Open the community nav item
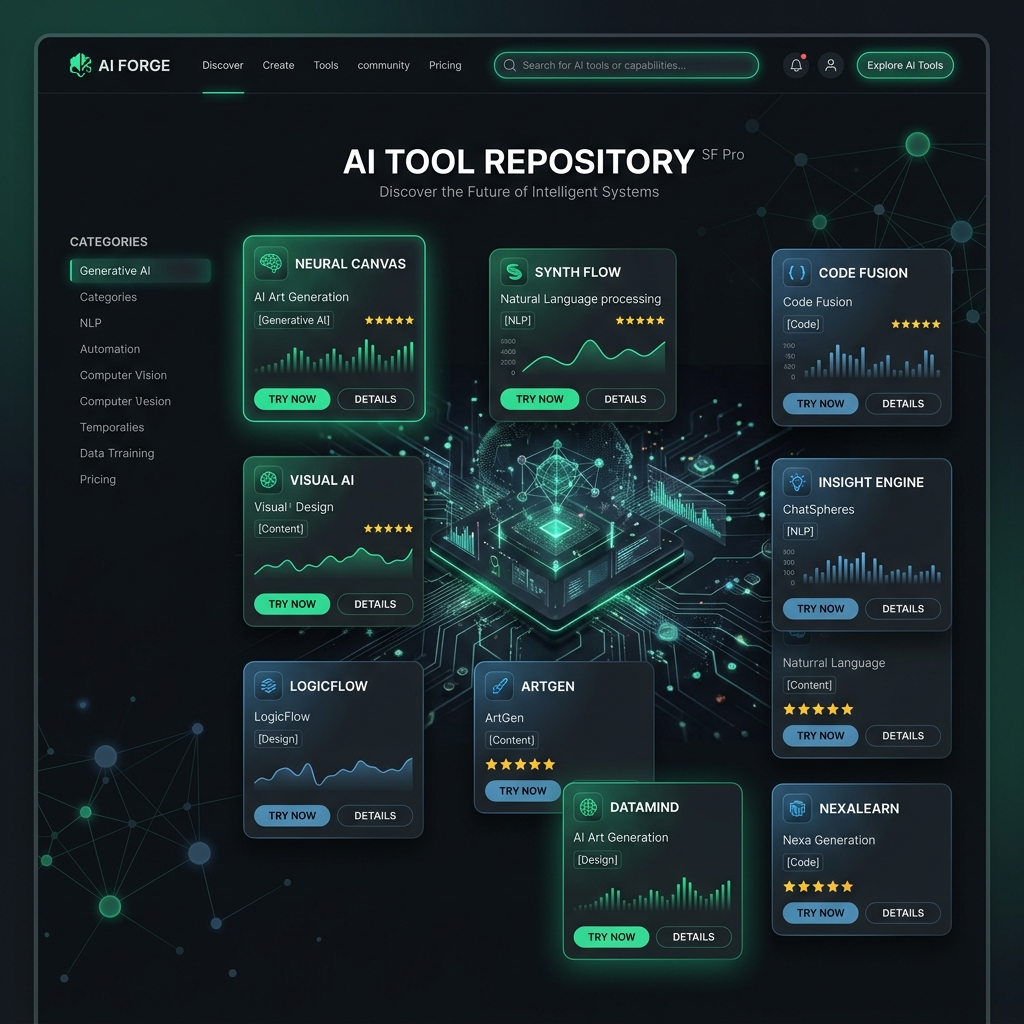This screenshot has width=1024, height=1024. [x=383, y=65]
